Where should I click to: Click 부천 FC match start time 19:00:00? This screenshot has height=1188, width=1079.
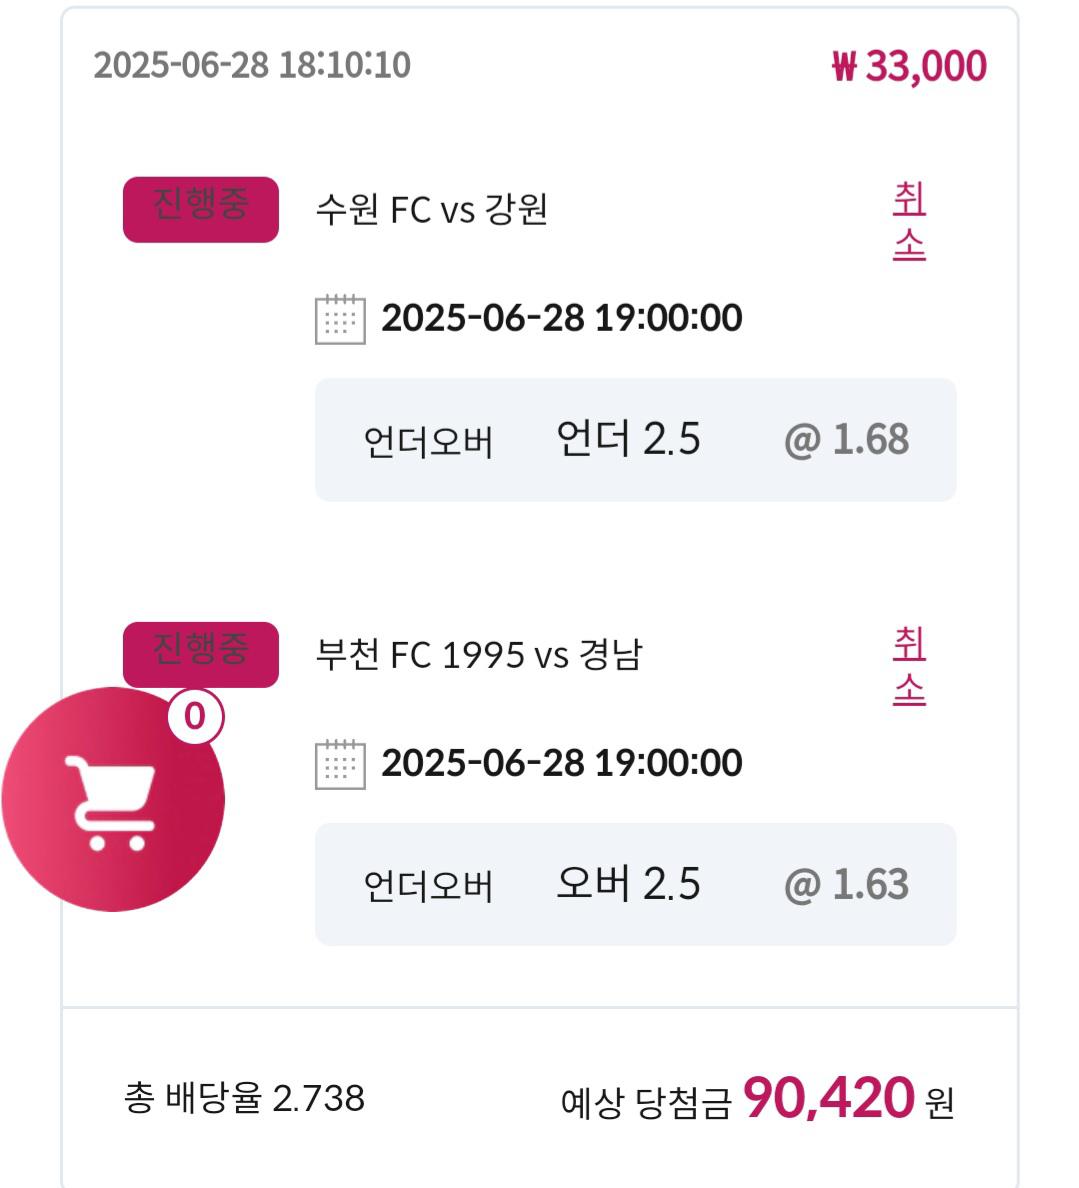[668, 762]
